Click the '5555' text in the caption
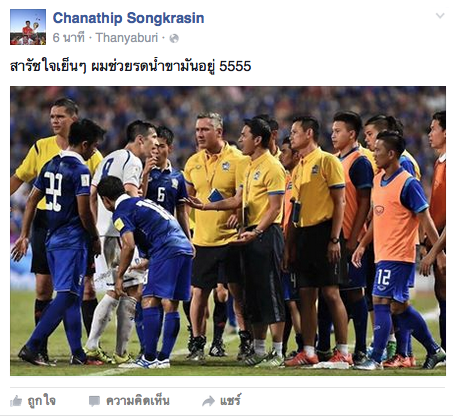This screenshot has width=453, height=416. [235, 66]
